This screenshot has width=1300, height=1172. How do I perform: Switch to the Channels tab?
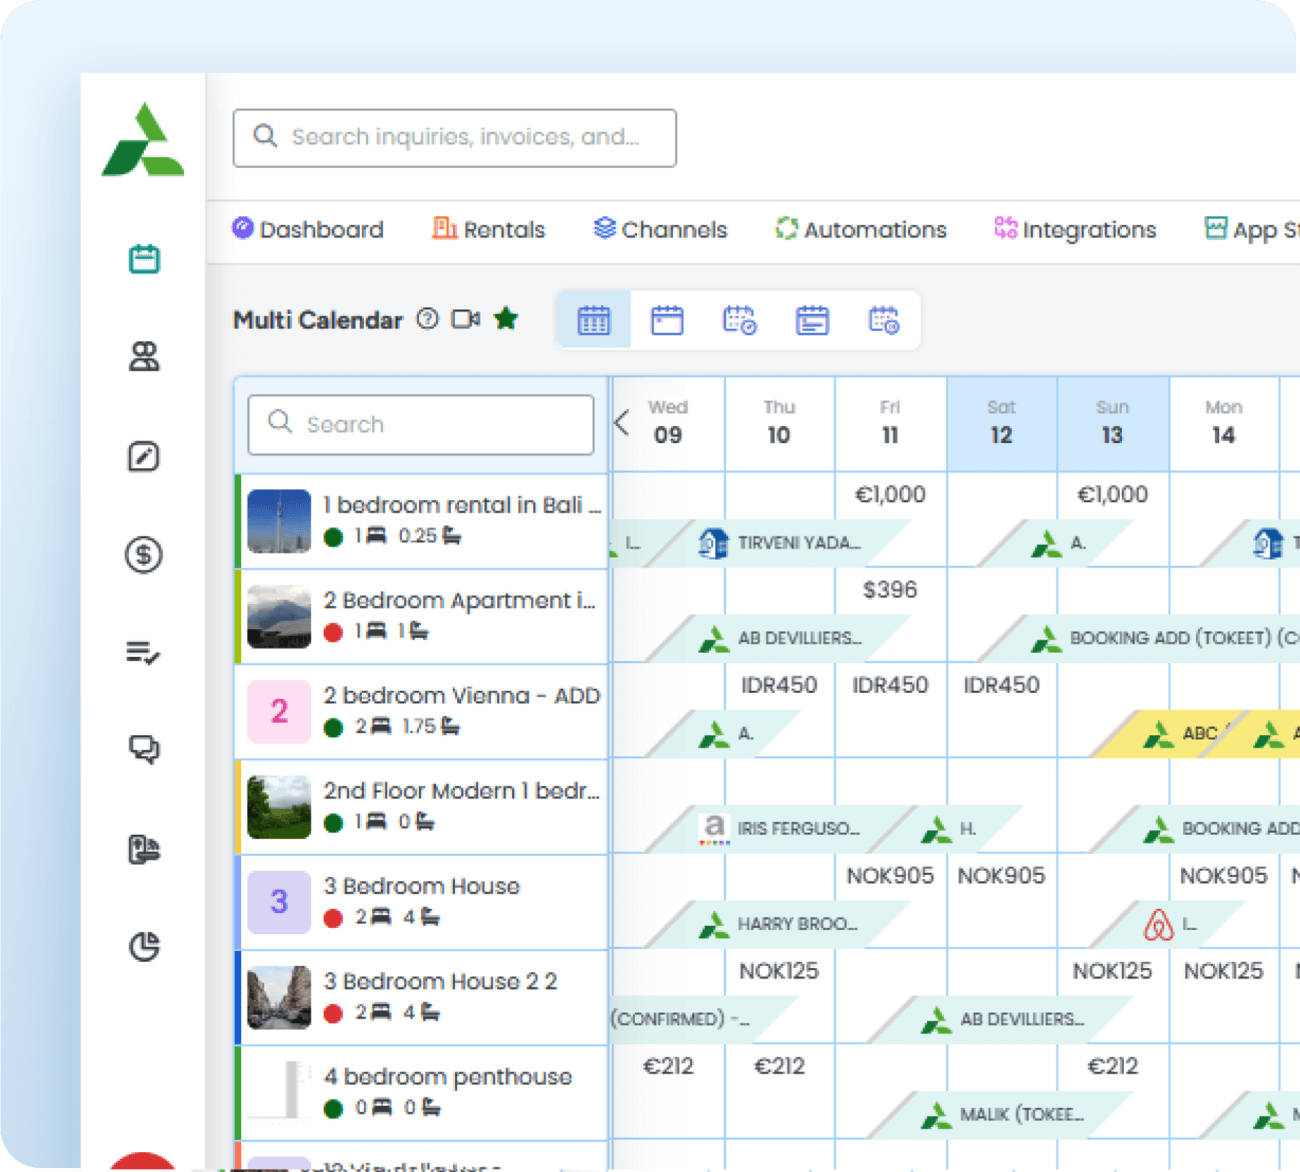[x=660, y=229]
